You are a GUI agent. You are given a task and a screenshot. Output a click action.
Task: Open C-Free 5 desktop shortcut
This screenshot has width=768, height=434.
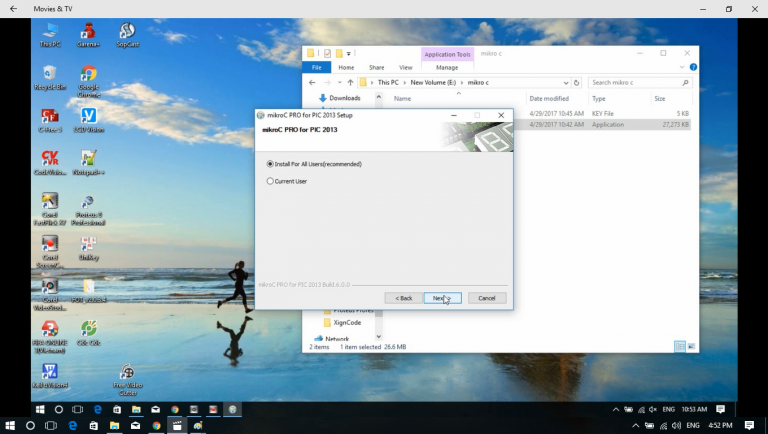(50, 120)
